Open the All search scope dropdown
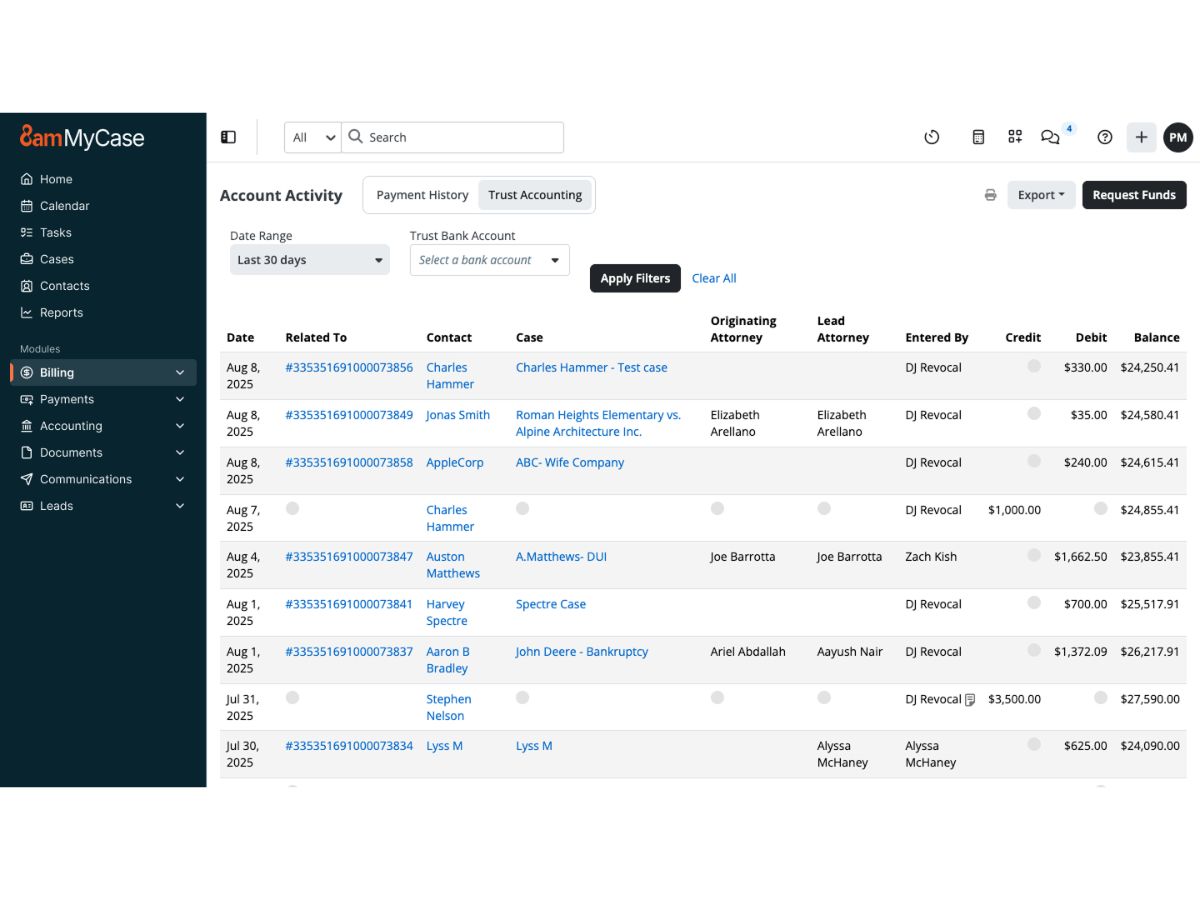The height and width of the screenshot is (900, 1200). [313, 137]
